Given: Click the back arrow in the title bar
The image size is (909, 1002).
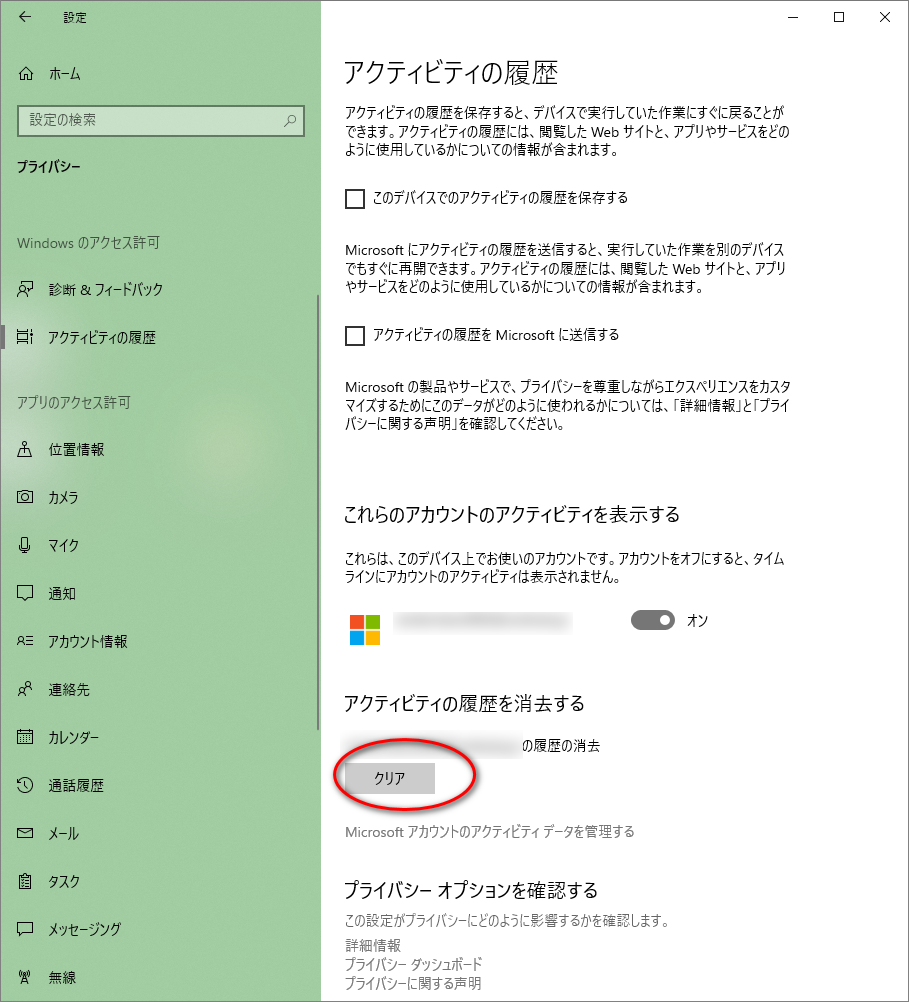Looking at the screenshot, I should (25, 17).
